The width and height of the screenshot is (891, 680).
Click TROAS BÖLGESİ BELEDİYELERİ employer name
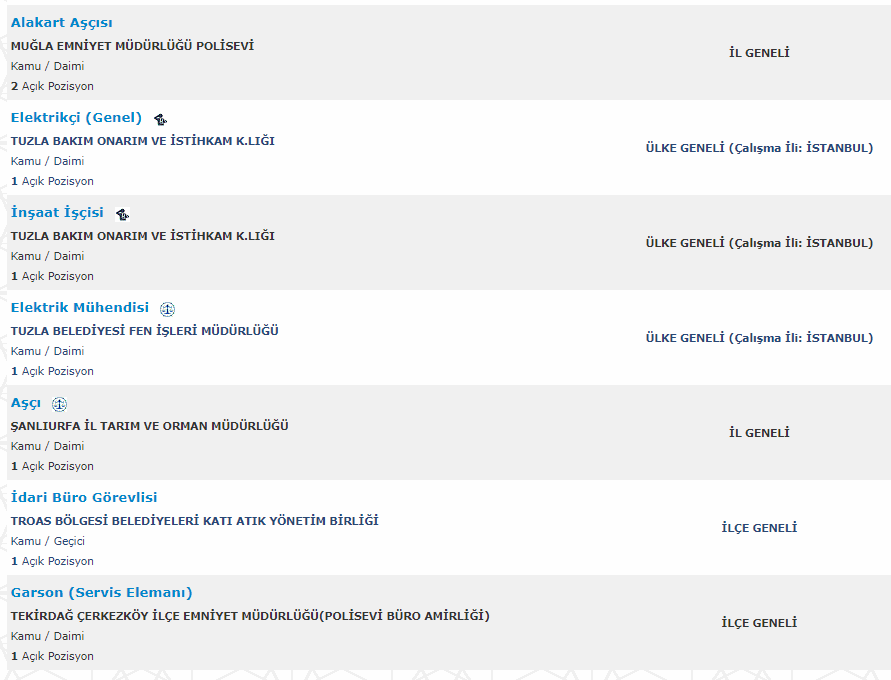coord(194,521)
